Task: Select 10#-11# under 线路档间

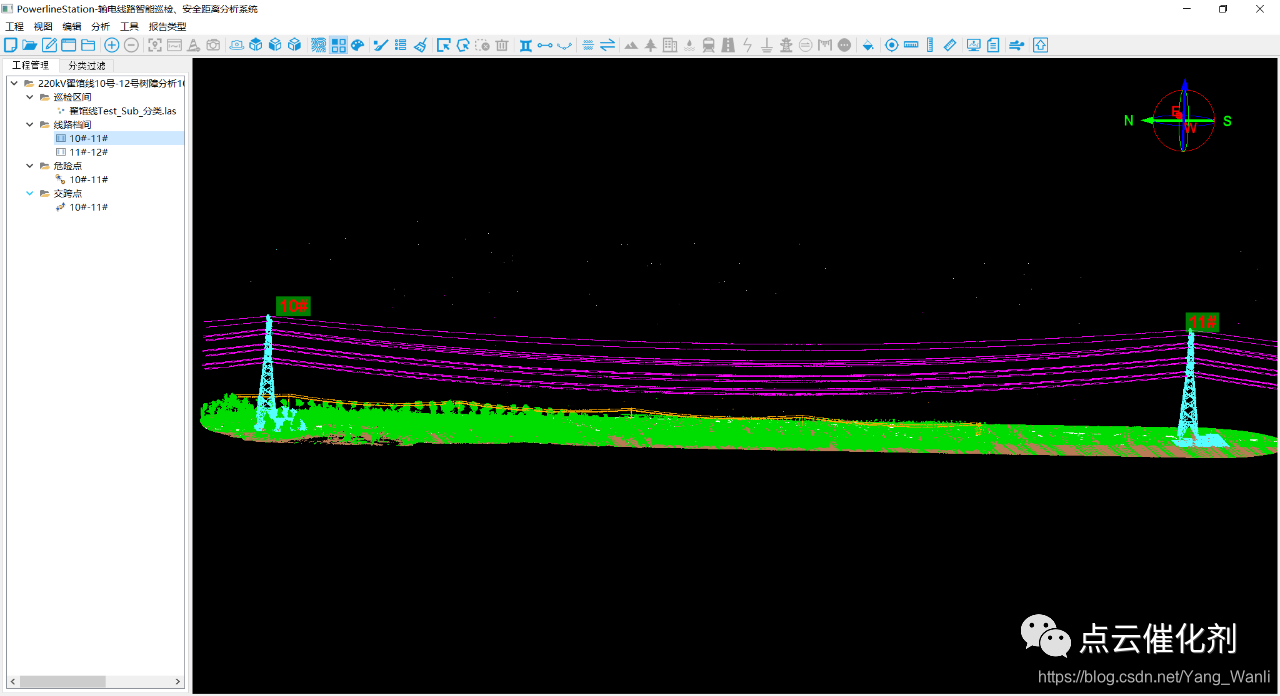Action: (x=89, y=138)
